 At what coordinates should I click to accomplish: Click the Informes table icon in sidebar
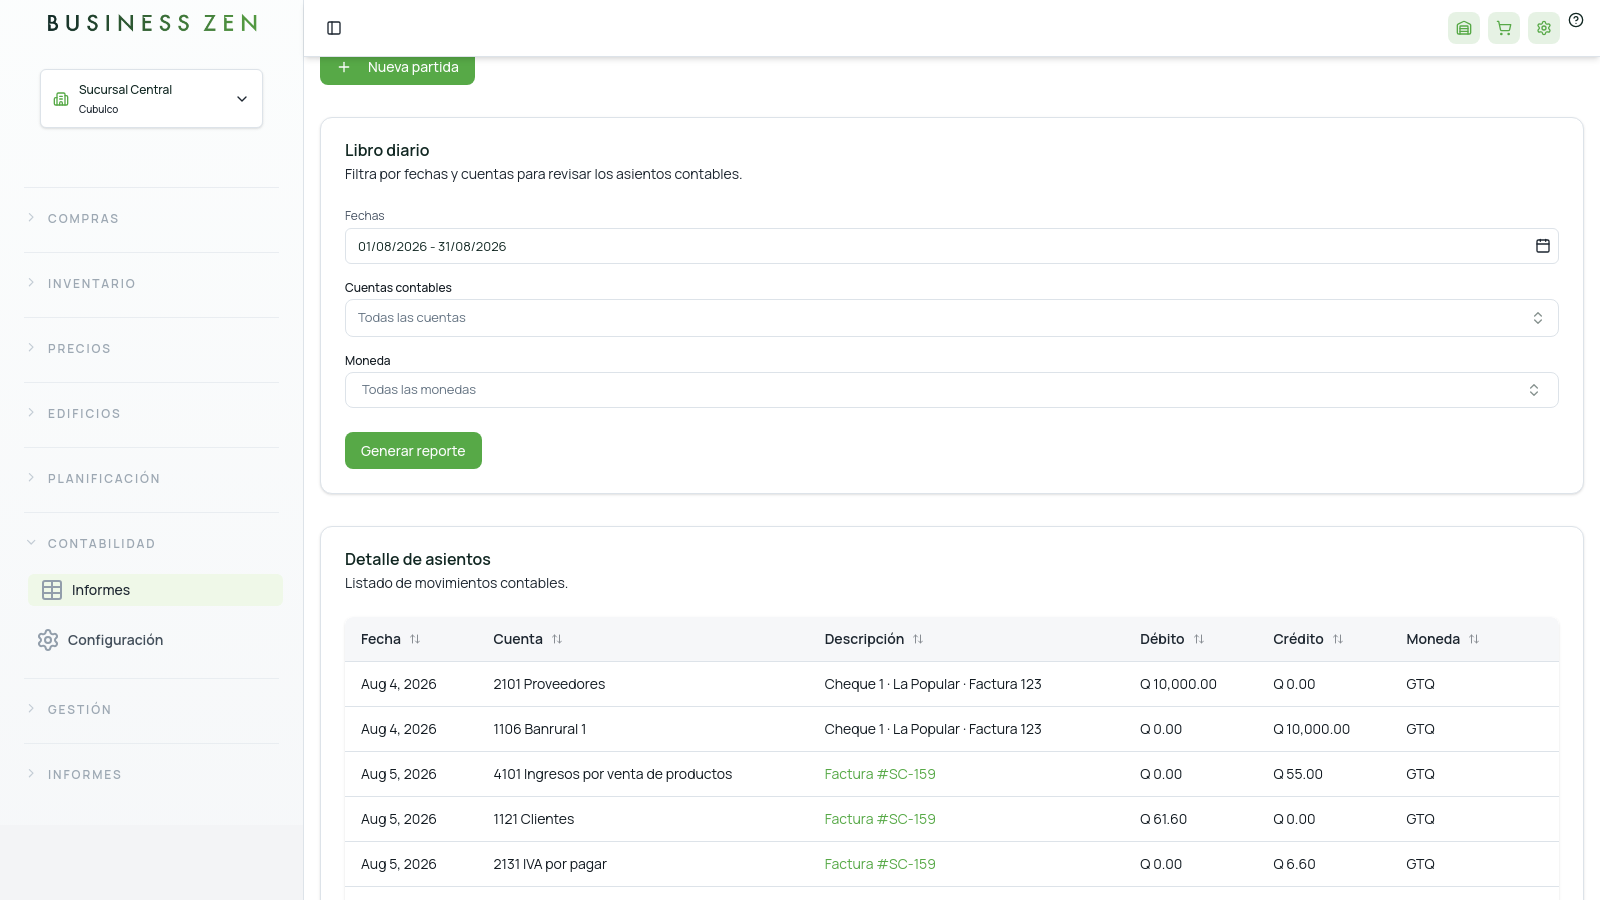pyautogui.click(x=52, y=590)
